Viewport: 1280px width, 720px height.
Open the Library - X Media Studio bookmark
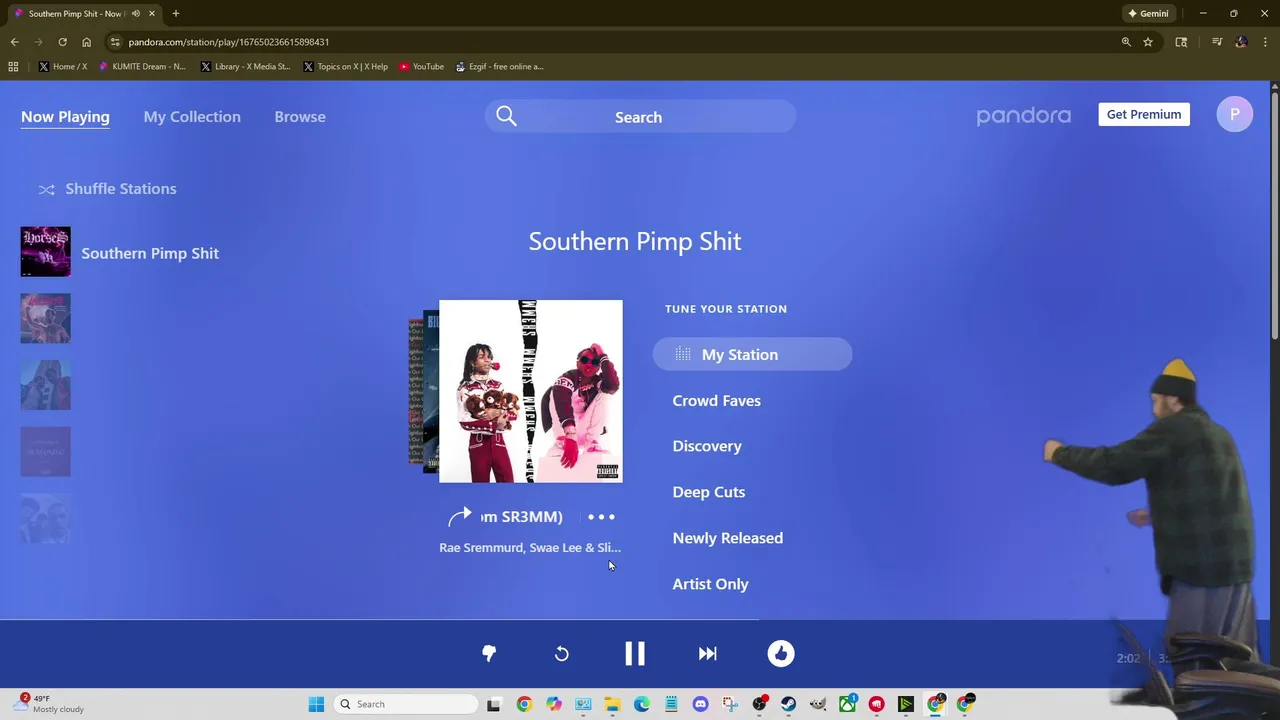coord(245,67)
